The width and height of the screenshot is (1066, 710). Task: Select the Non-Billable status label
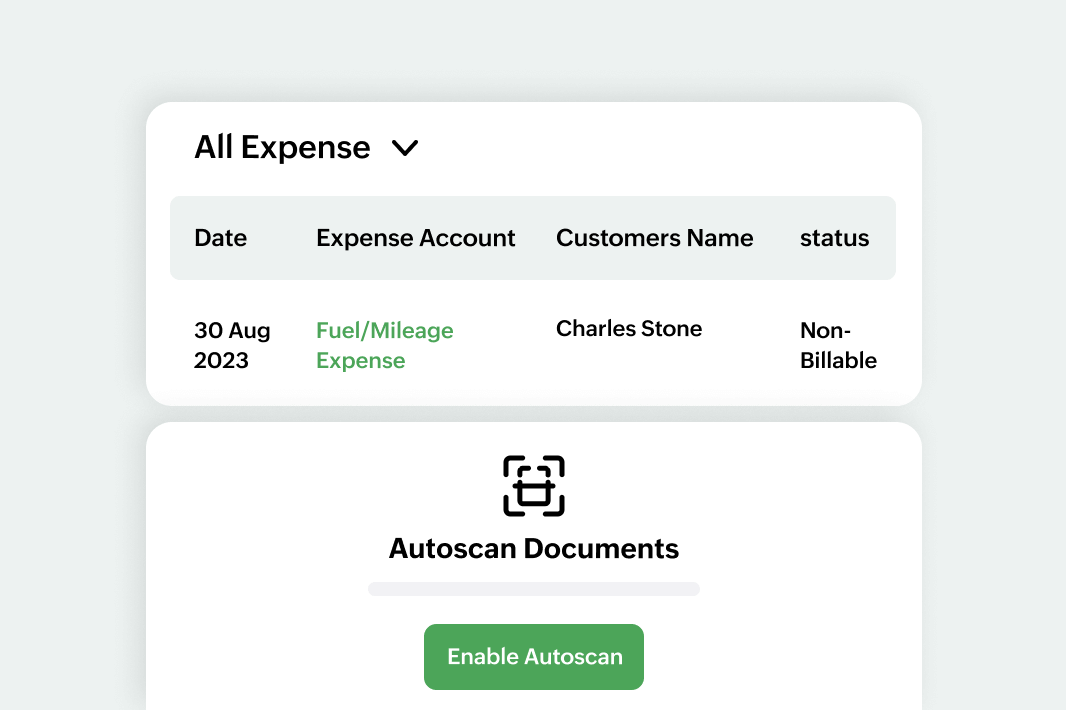(838, 345)
